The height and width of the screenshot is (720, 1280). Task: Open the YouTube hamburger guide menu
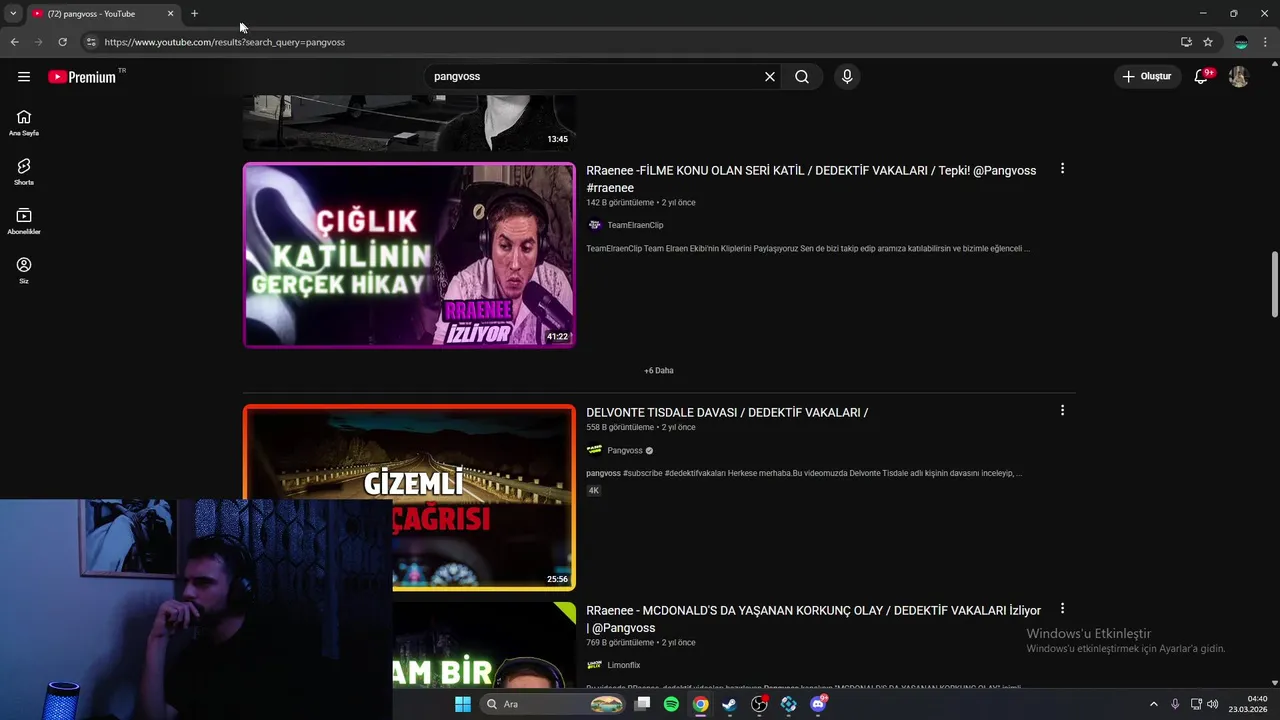click(x=24, y=77)
